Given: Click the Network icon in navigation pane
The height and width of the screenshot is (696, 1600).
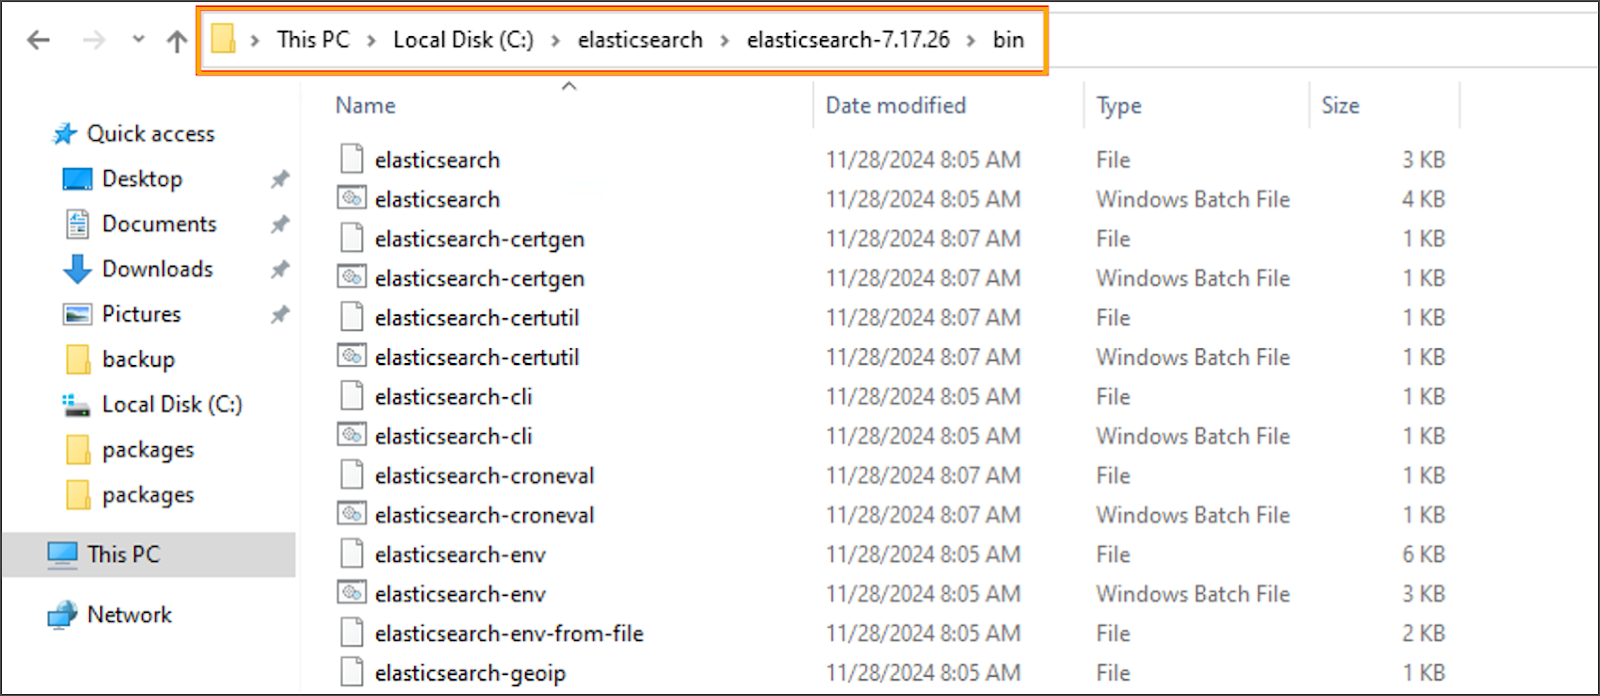Looking at the screenshot, I should pos(62,615).
